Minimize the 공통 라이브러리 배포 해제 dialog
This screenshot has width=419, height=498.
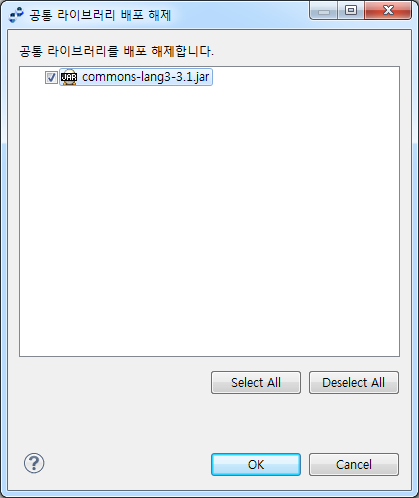324,11
